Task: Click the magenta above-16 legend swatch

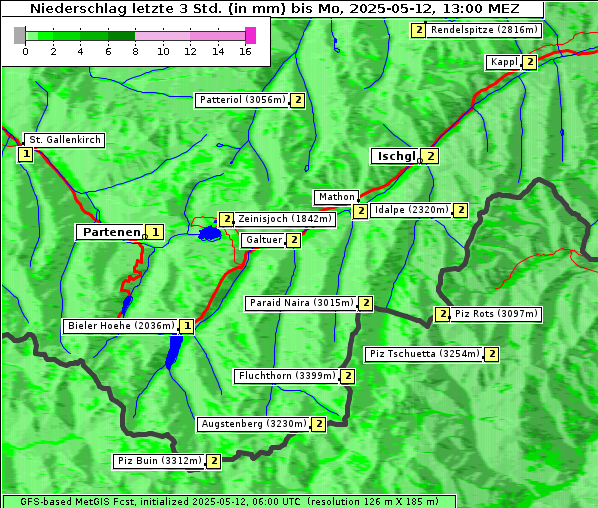Action: coord(251,35)
